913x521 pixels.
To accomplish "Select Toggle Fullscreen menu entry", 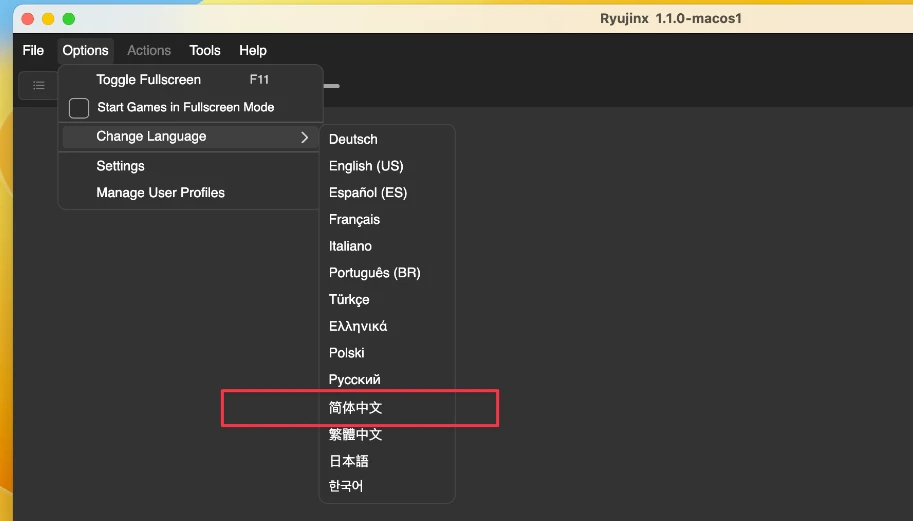I will tap(190, 80).
